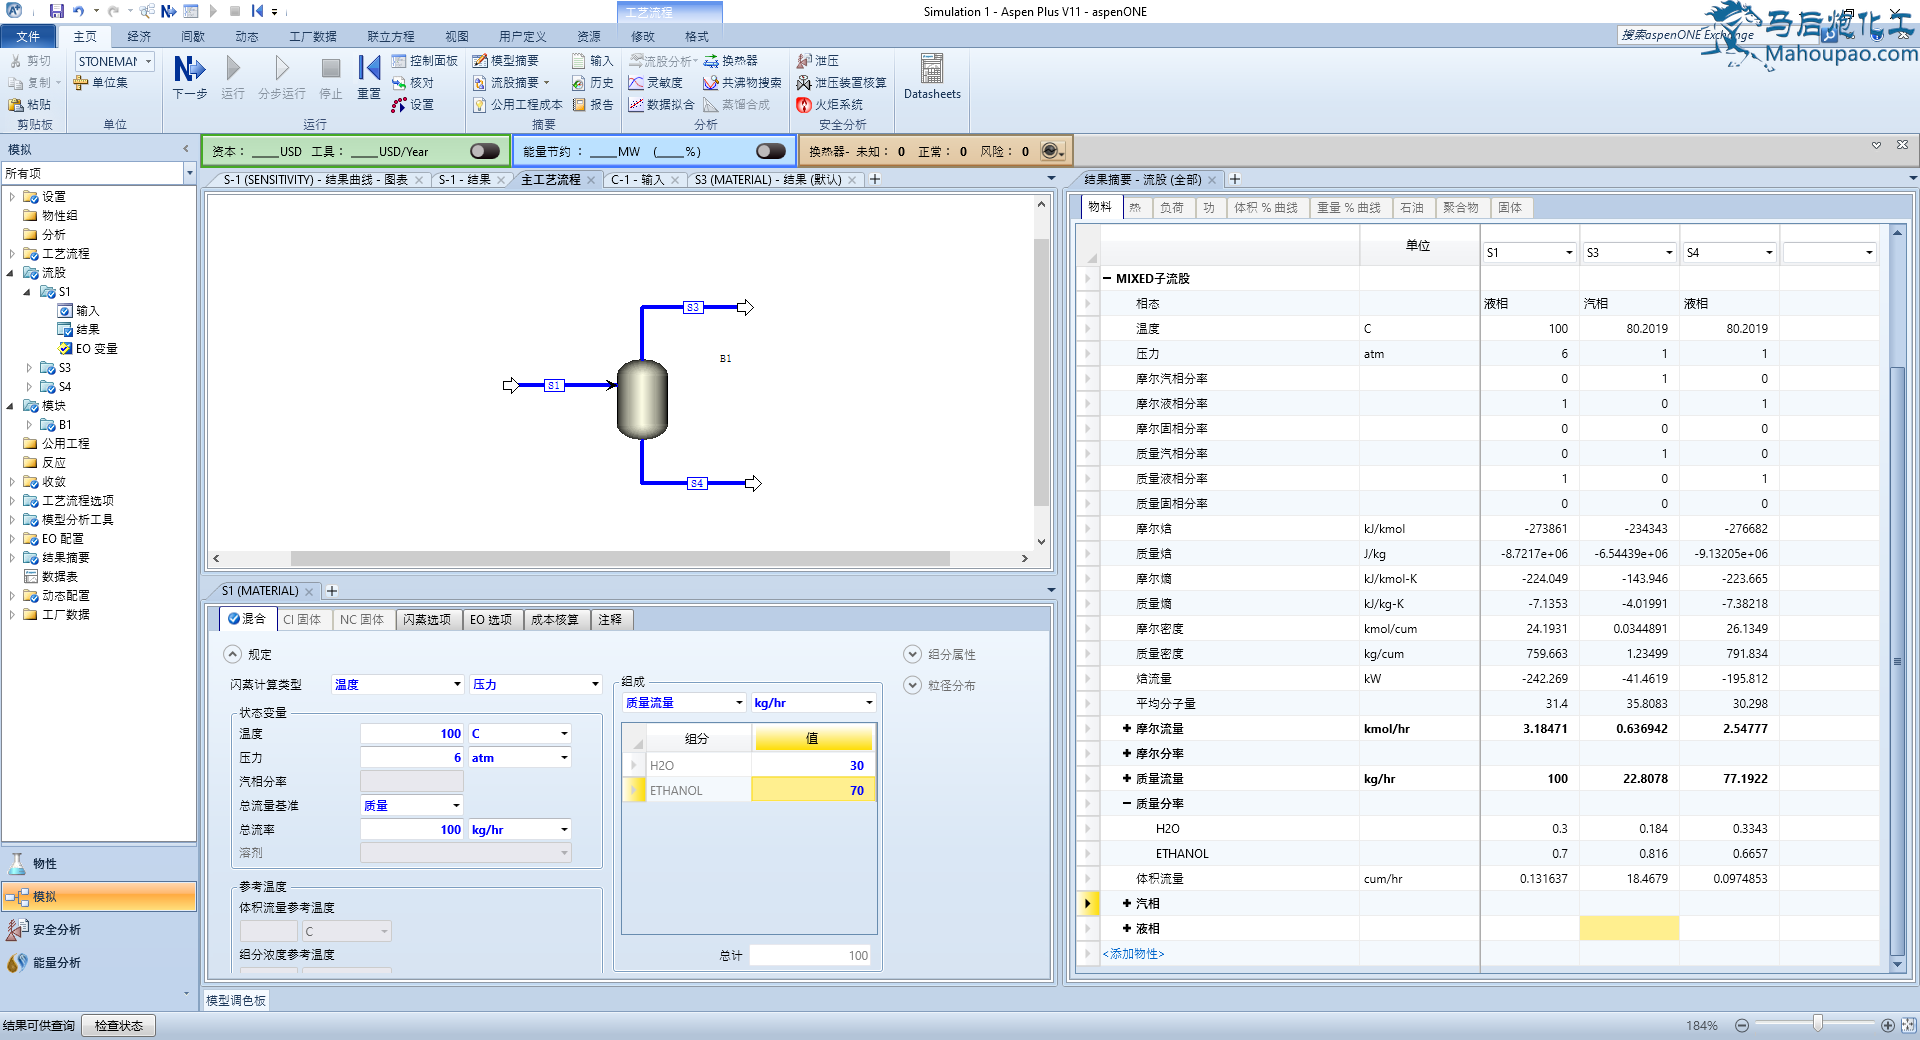This screenshot has height=1040, width=1920.
Task: Collapse the 规定 section
Action: pyautogui.click(x=232, y=654)
